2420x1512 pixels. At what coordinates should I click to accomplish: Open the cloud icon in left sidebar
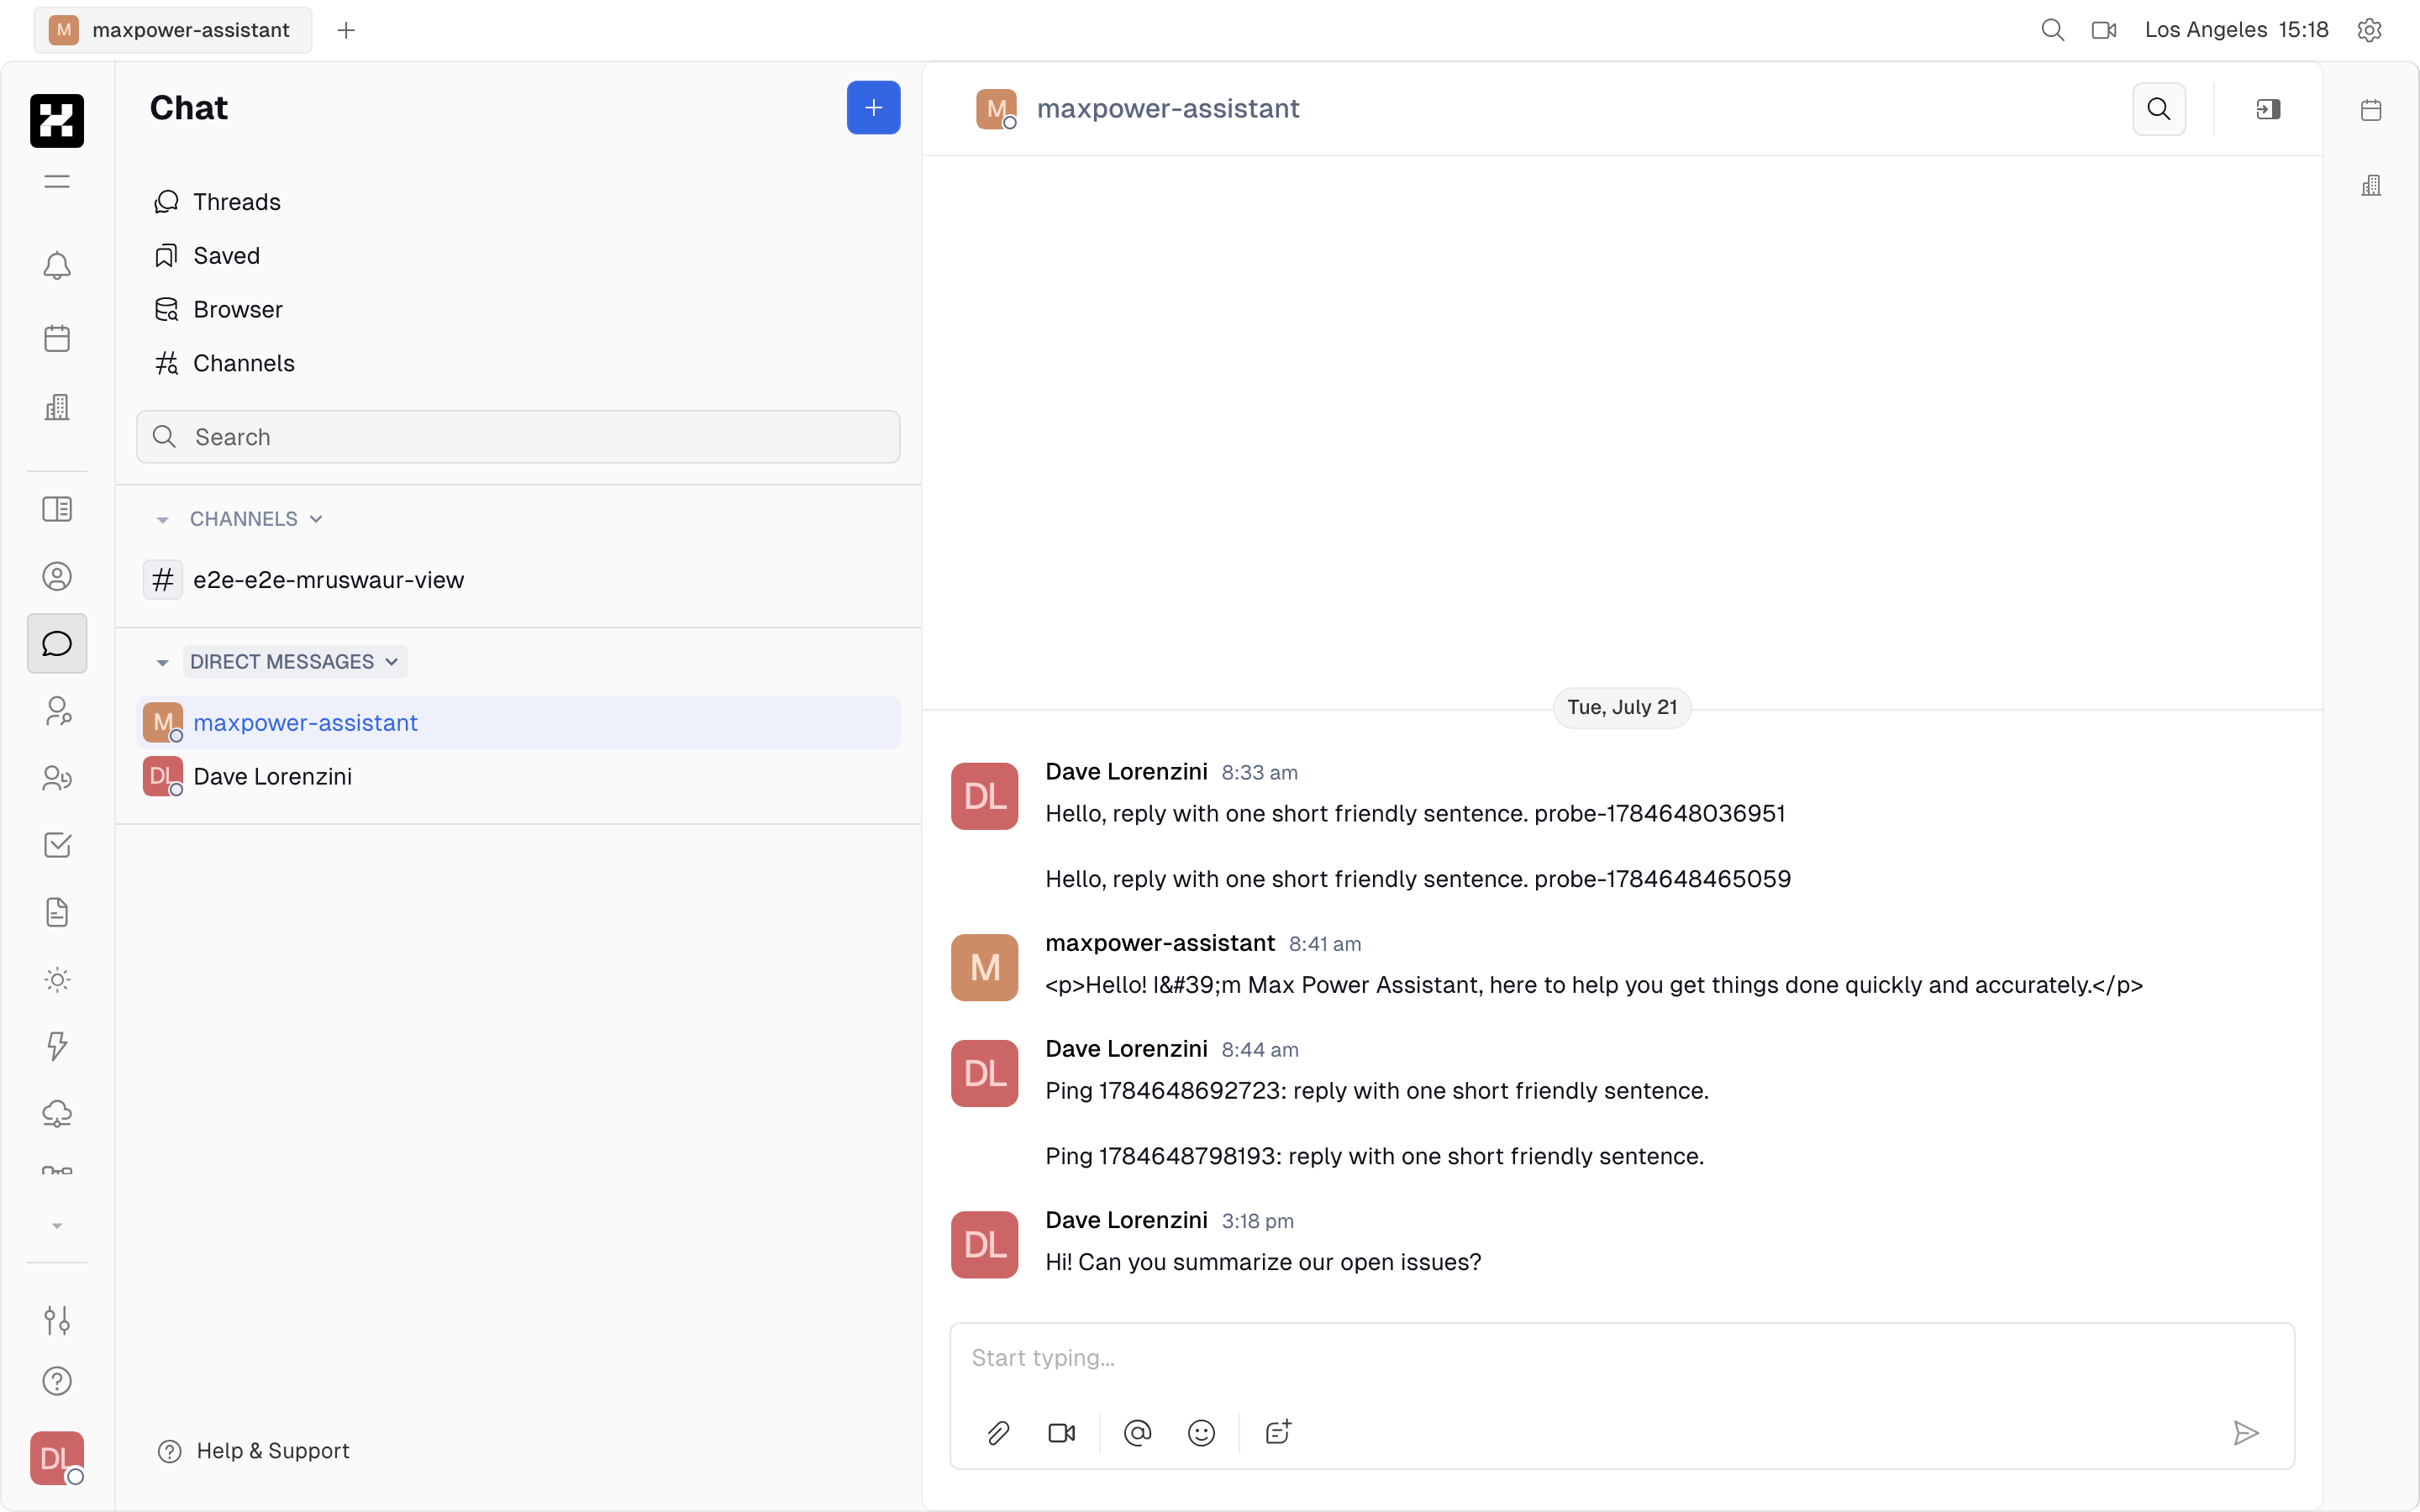tap(57, 1113)
